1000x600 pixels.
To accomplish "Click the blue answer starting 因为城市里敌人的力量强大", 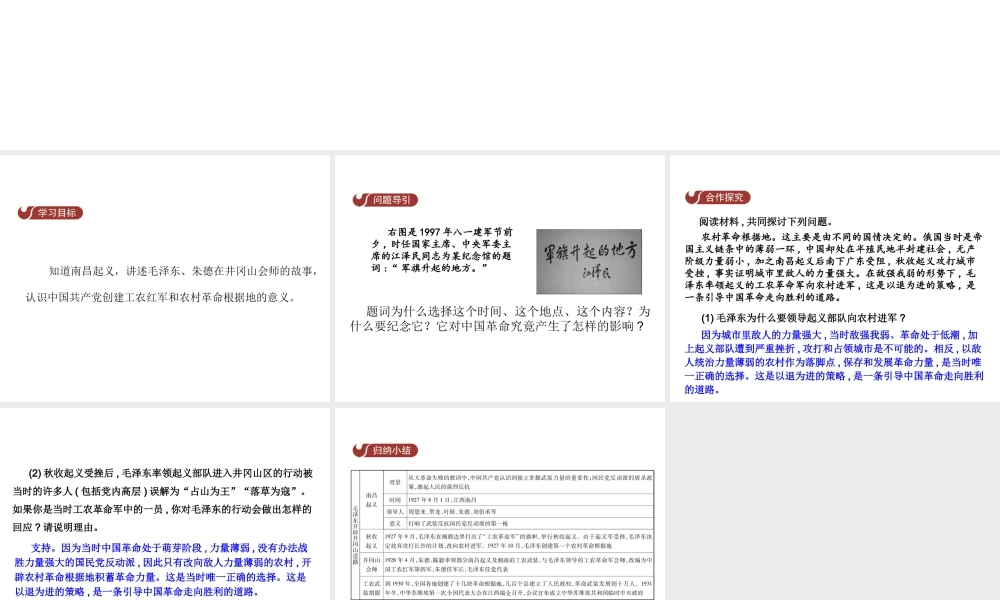I will 834,362.
